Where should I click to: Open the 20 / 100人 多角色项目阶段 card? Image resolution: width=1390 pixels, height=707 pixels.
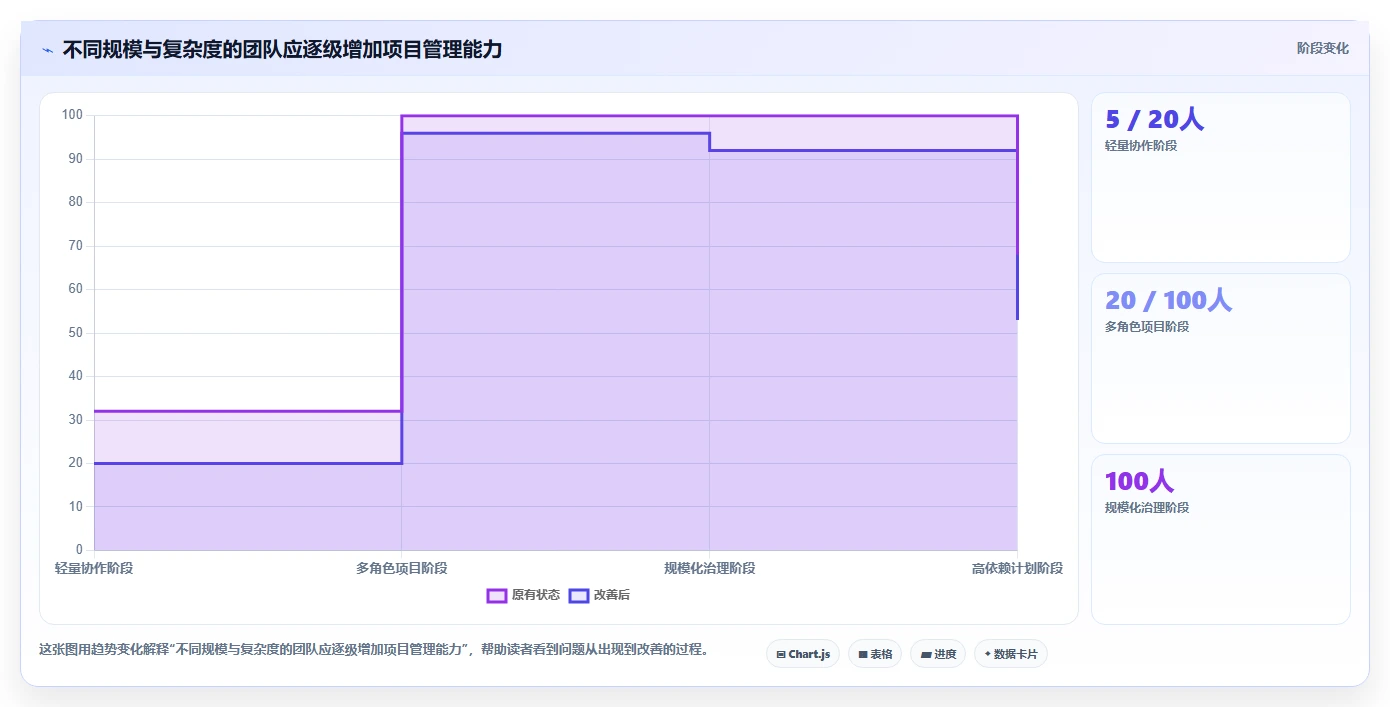pyautogui.click(x=1220, y=358)
